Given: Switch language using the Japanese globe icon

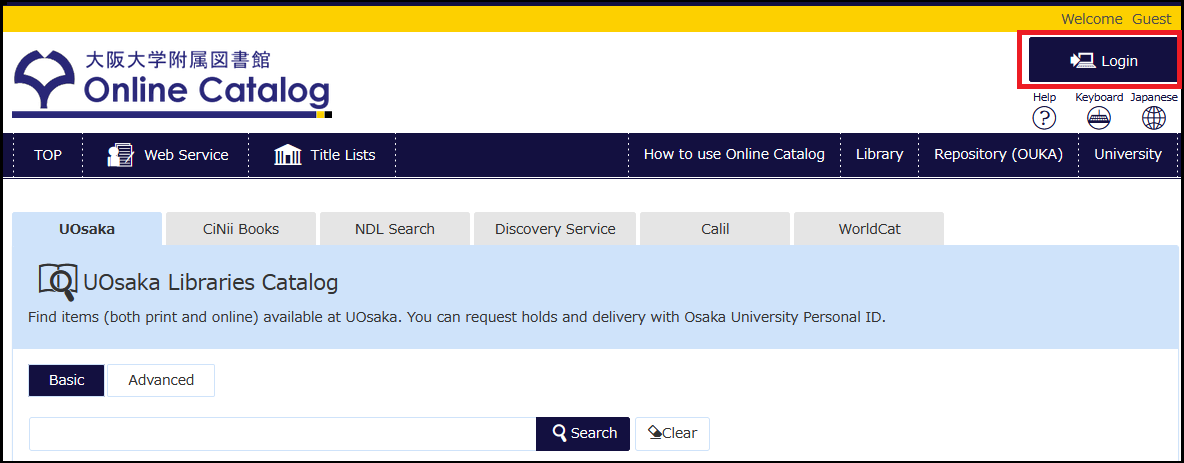Looking at the screenshot, I should click(x=1153, y=118).
